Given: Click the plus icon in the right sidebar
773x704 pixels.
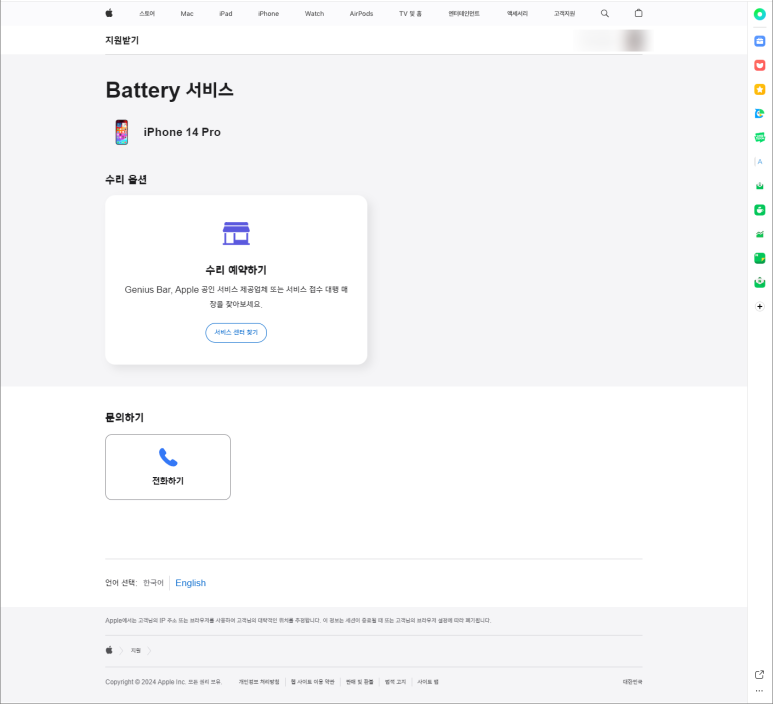Looking at the screenshot, I should 760,306.
